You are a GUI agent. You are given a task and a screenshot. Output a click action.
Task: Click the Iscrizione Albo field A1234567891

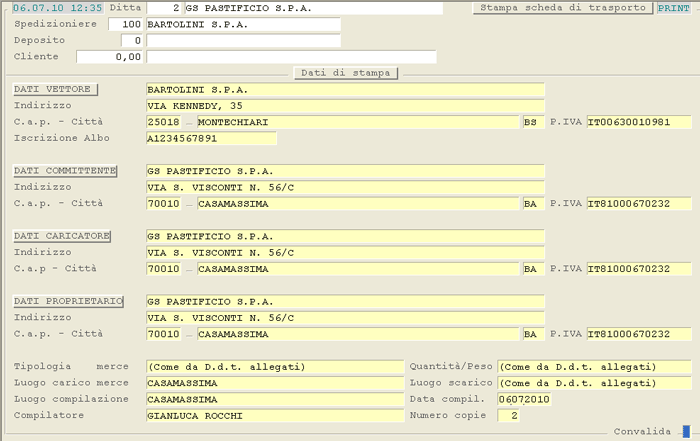point(211,138)
